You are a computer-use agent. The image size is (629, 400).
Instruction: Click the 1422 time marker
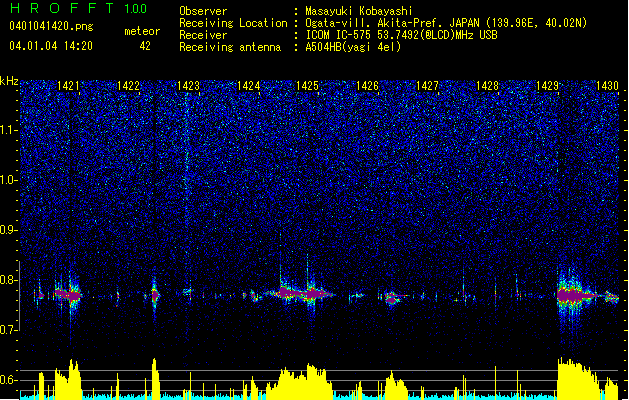point(128,86)
